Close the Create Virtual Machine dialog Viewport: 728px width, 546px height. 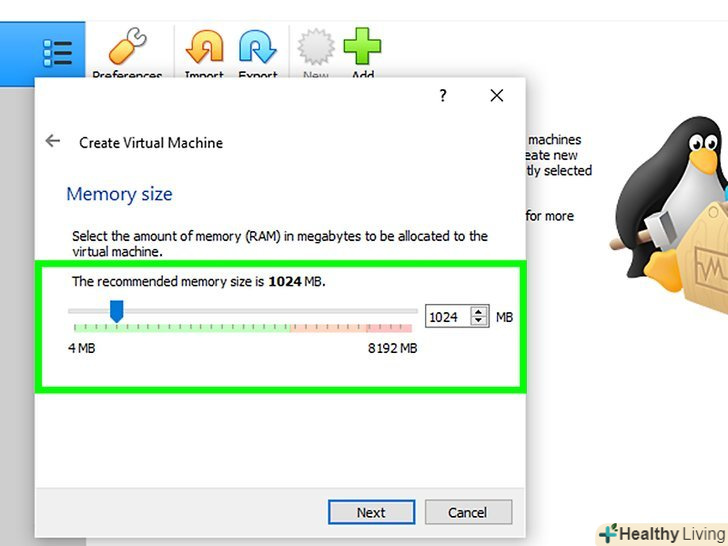pyautogui.click(x=497, y=96)
